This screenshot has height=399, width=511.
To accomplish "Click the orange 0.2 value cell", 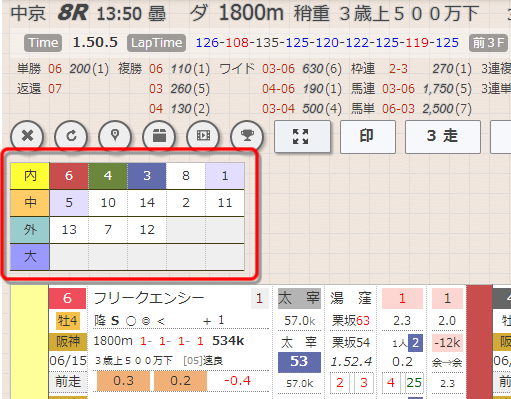I will 180,381.
